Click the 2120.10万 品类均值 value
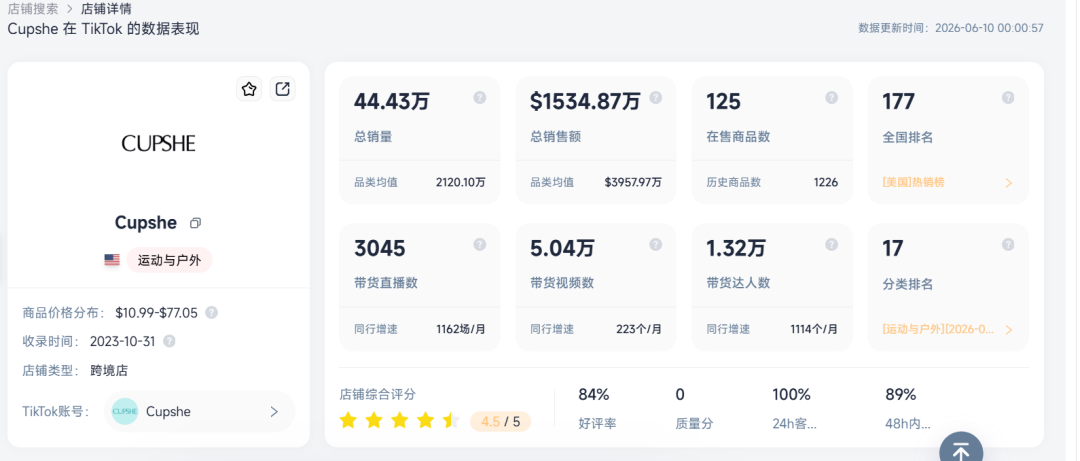 coord(461,183)
